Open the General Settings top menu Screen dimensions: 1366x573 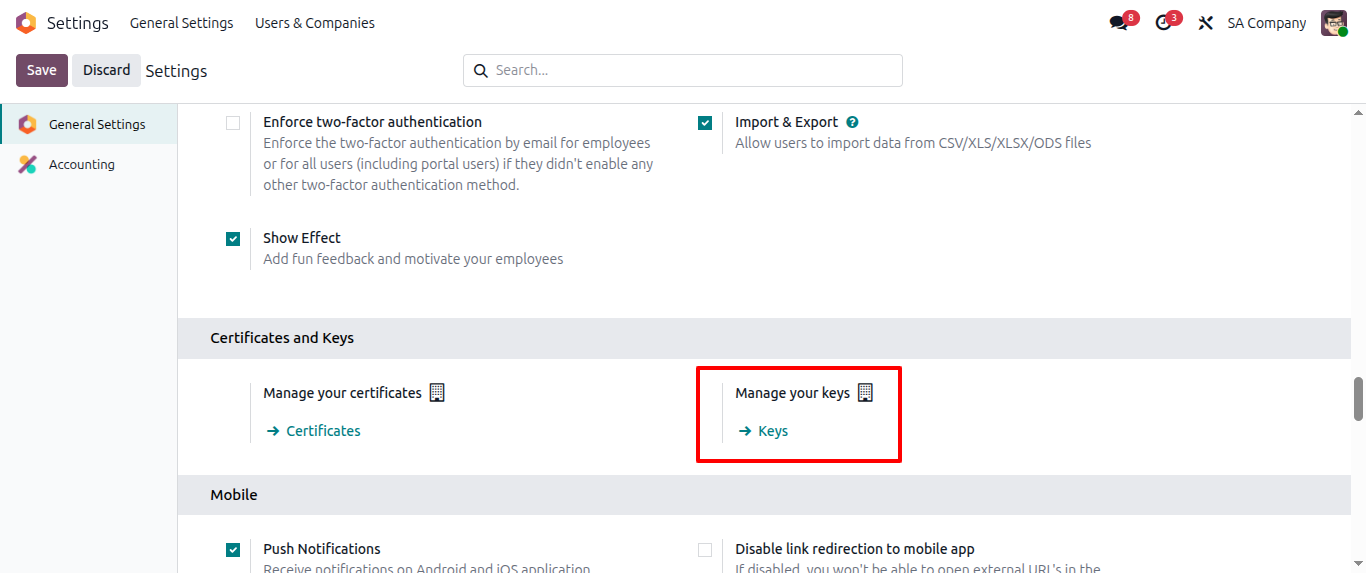pyautogui.click(x=181, y=23)
